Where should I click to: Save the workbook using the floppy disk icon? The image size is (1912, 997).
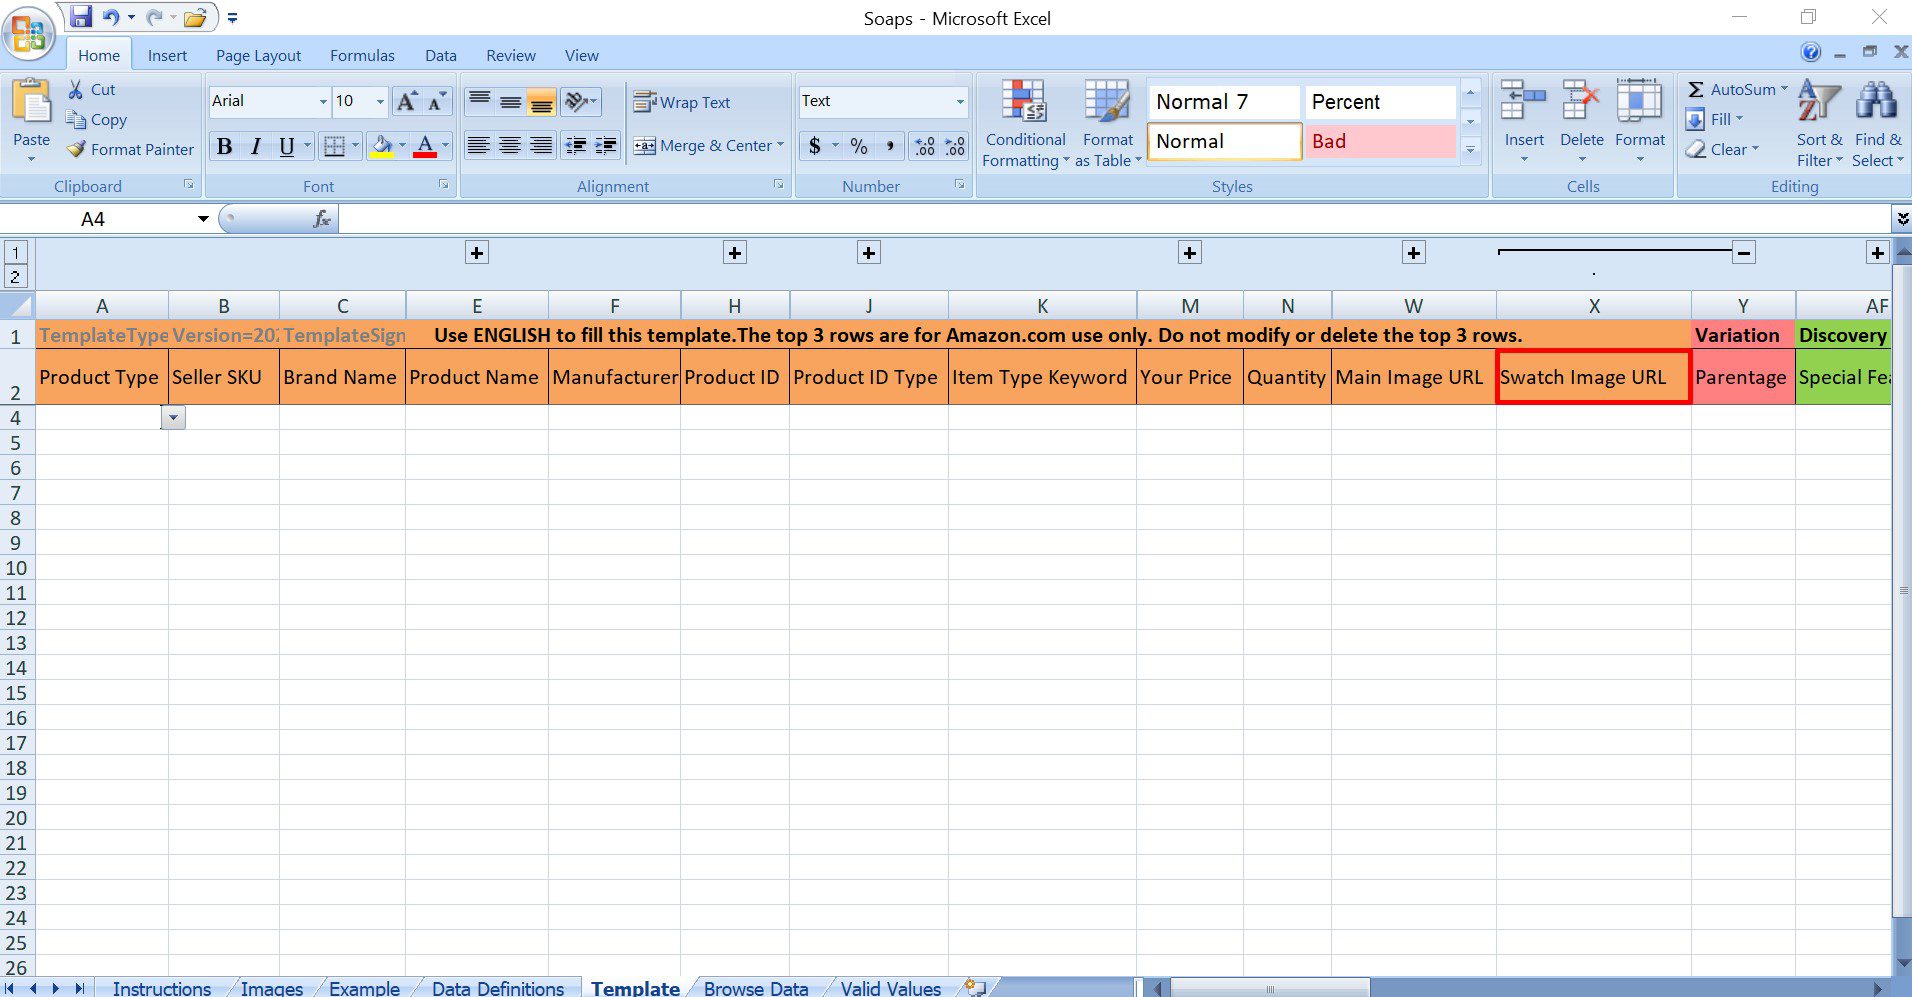tap(81, 17)
